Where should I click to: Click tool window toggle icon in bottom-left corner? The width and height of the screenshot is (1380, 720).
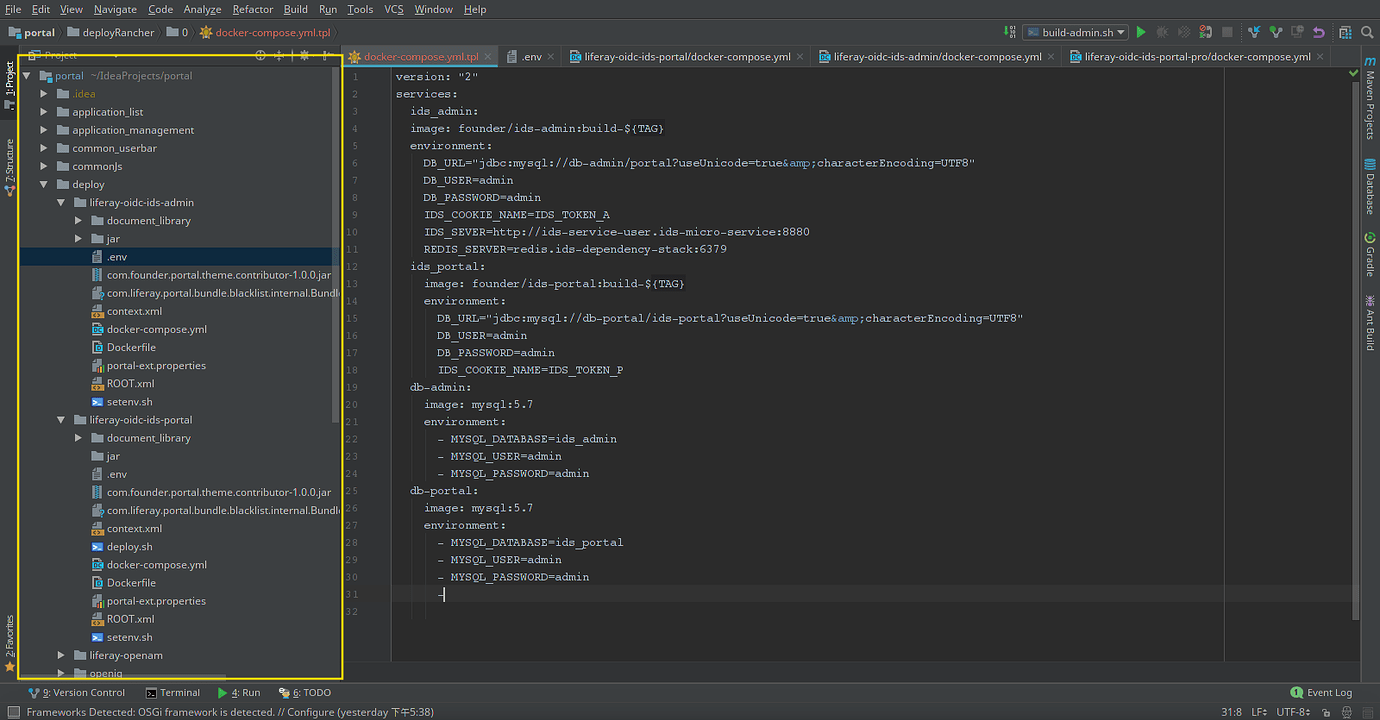12,712
